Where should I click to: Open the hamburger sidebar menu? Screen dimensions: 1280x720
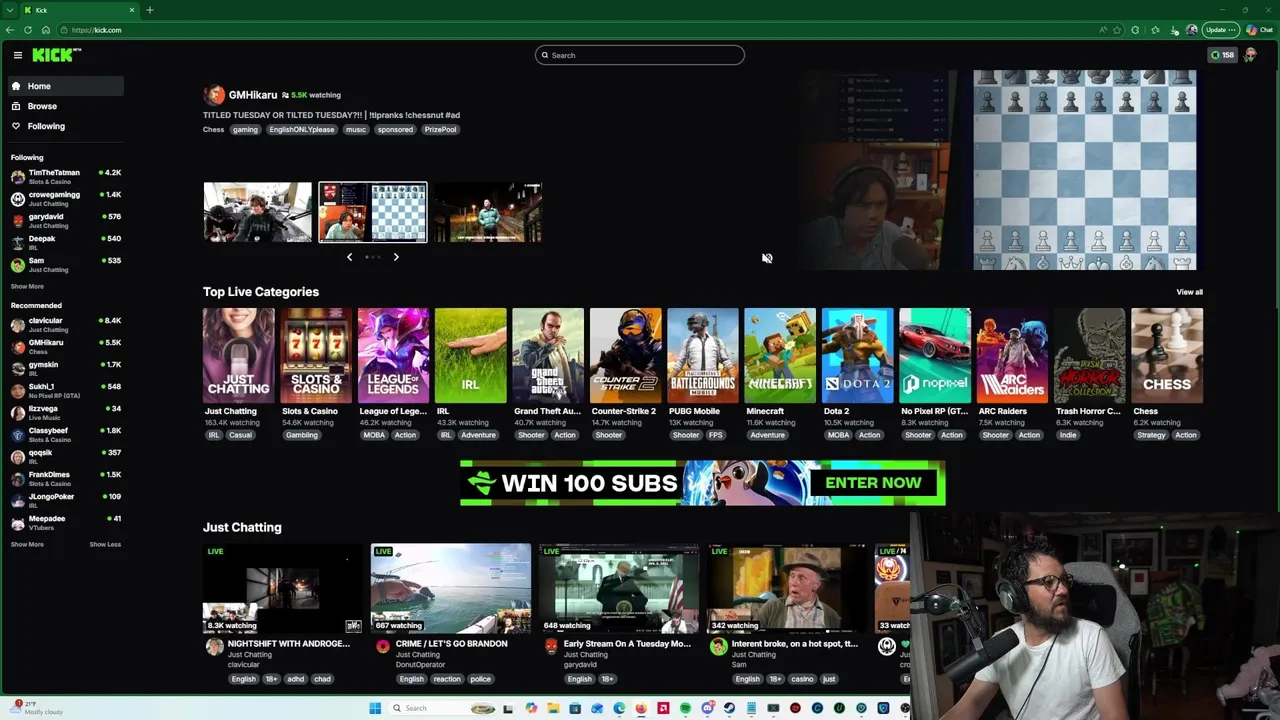pyautogui.click(x=17, y=55)
